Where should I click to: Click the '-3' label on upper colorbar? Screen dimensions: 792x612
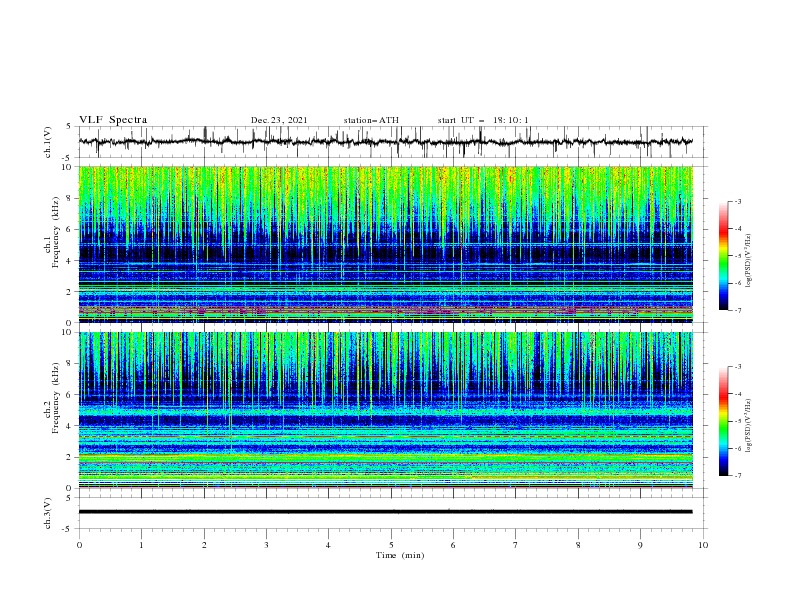[738, 201]
